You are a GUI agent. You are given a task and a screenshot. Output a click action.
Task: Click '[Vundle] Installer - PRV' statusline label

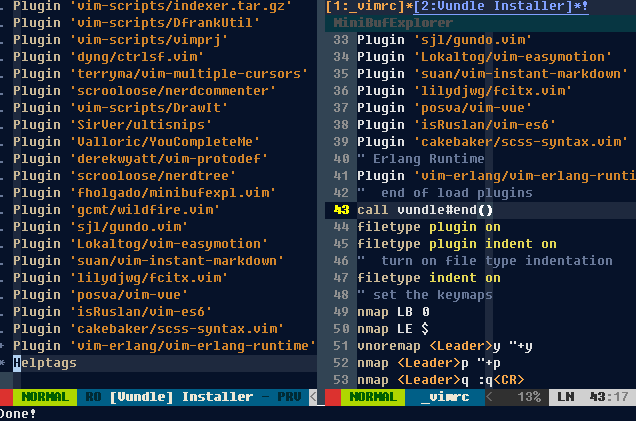[x=205, y=397]
